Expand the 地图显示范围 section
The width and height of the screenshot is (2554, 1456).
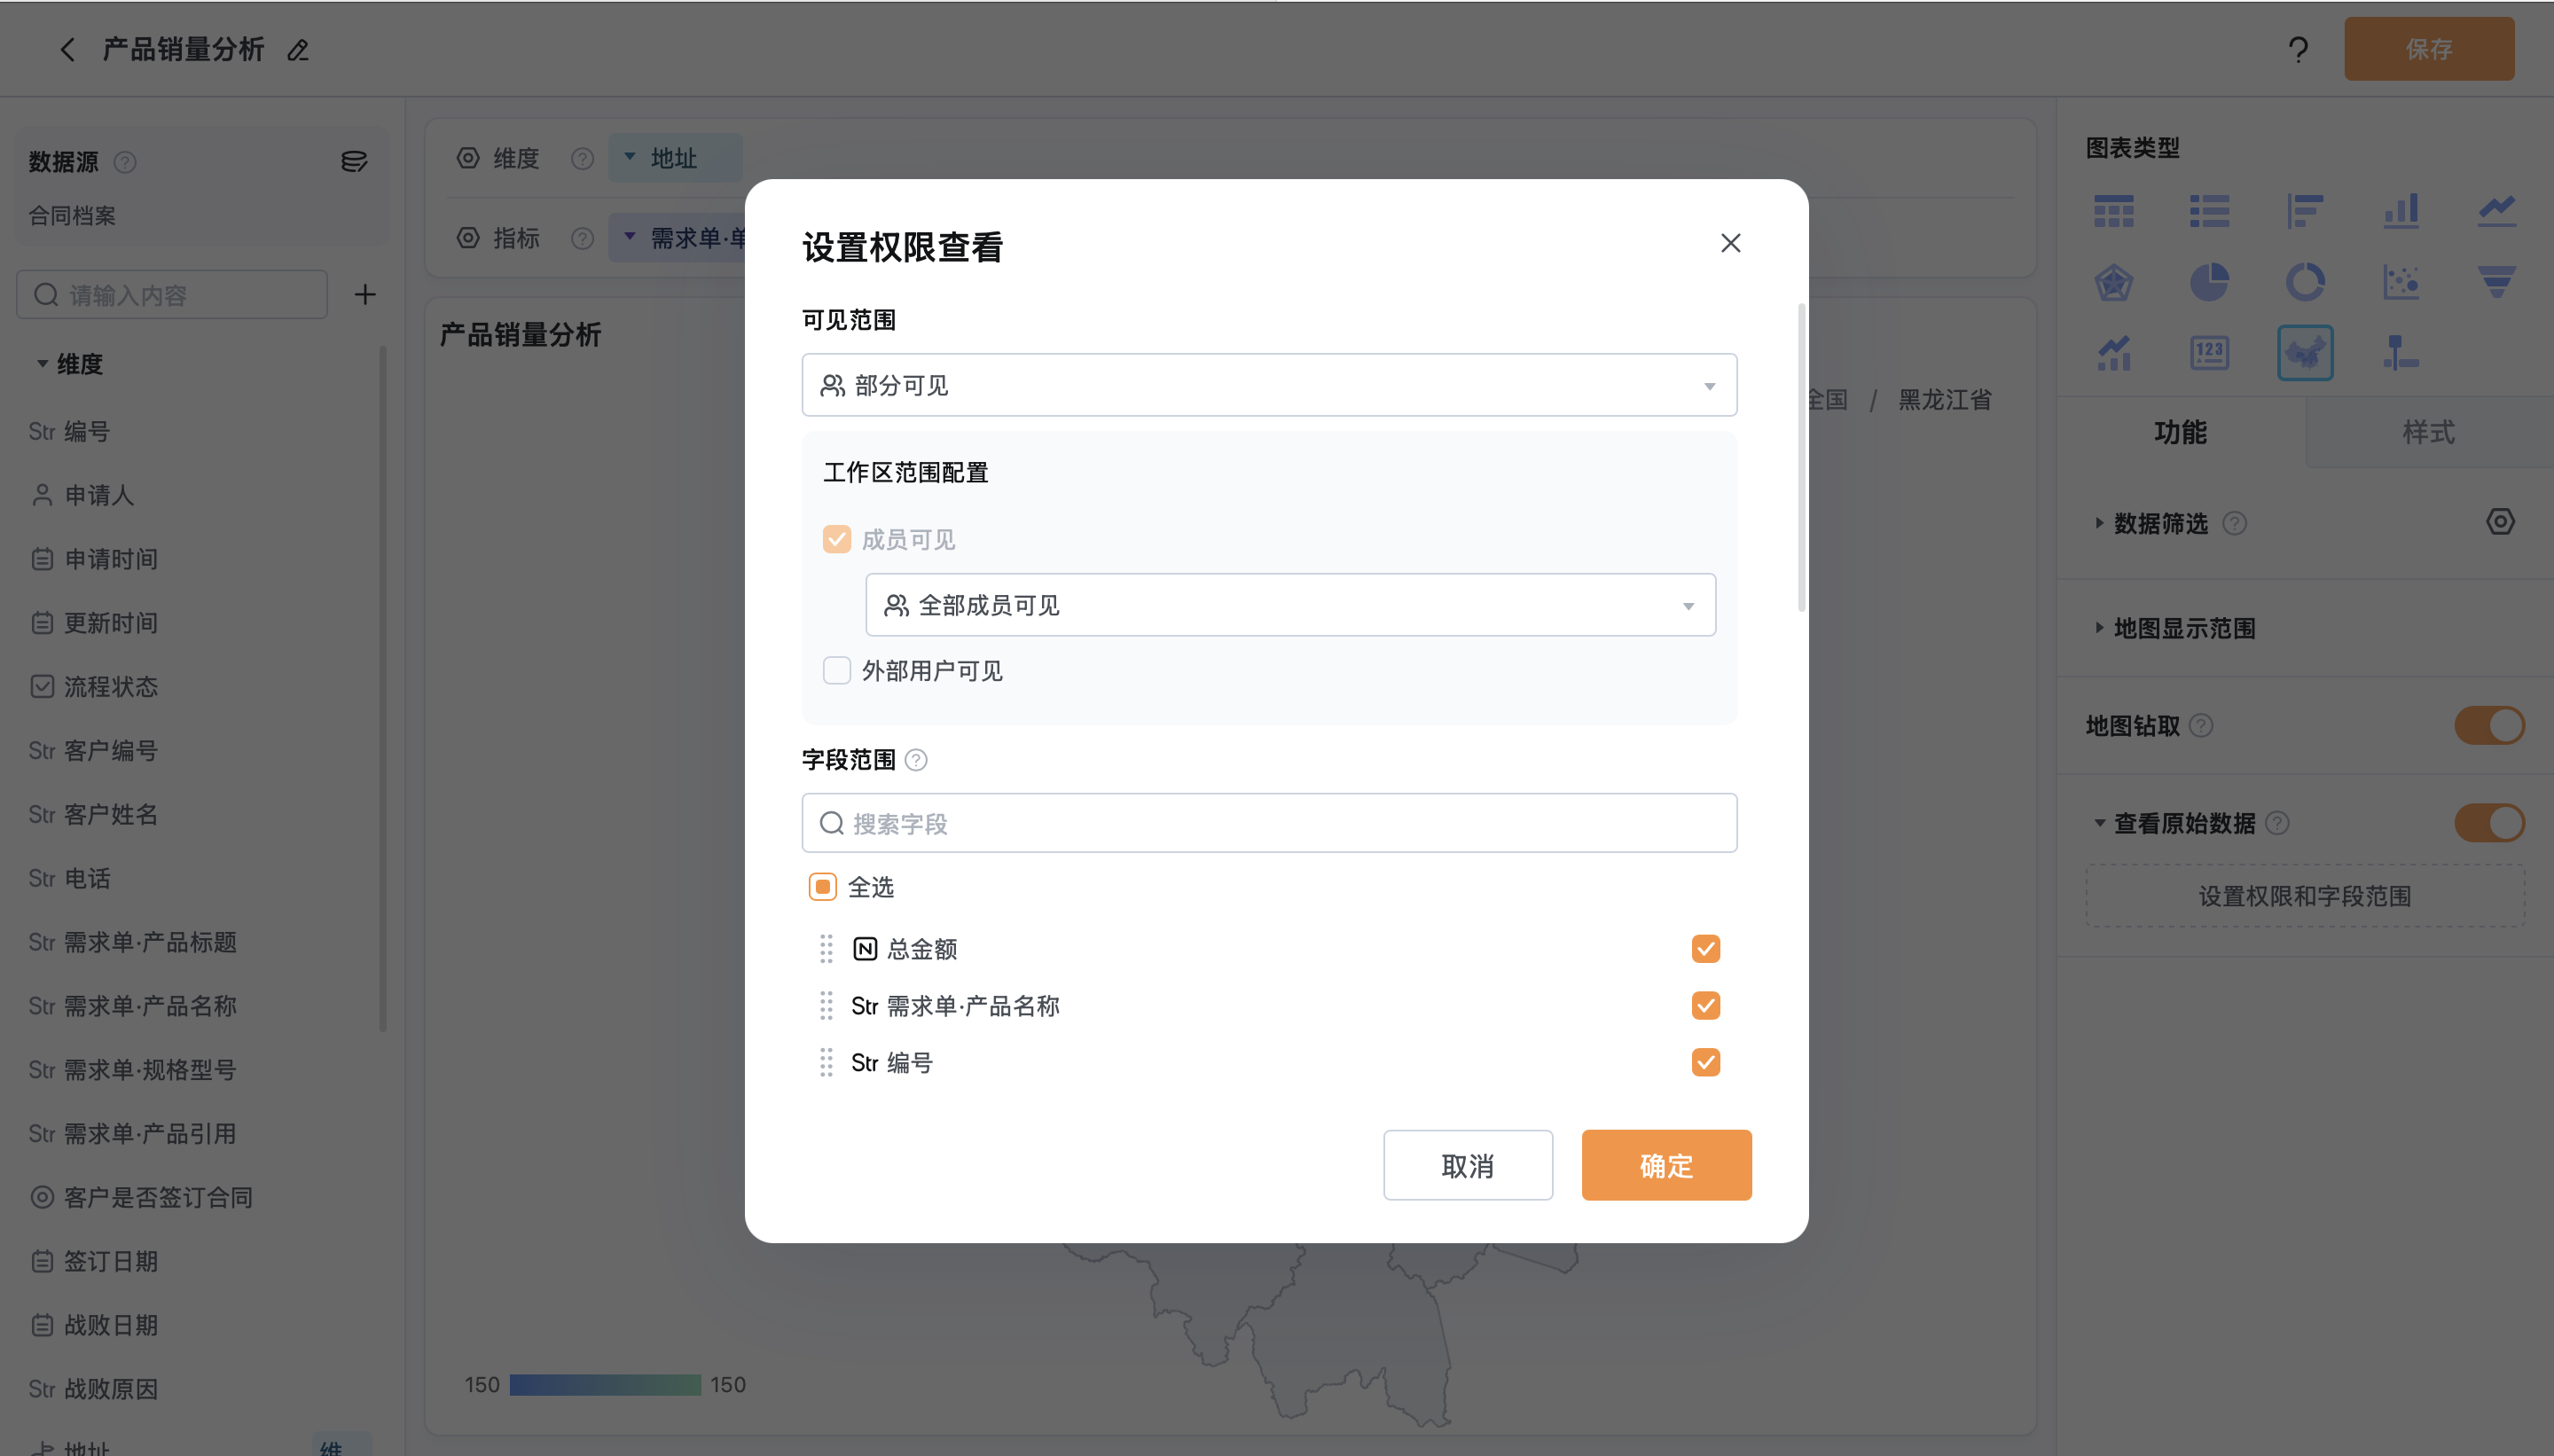click(2098, 628)
